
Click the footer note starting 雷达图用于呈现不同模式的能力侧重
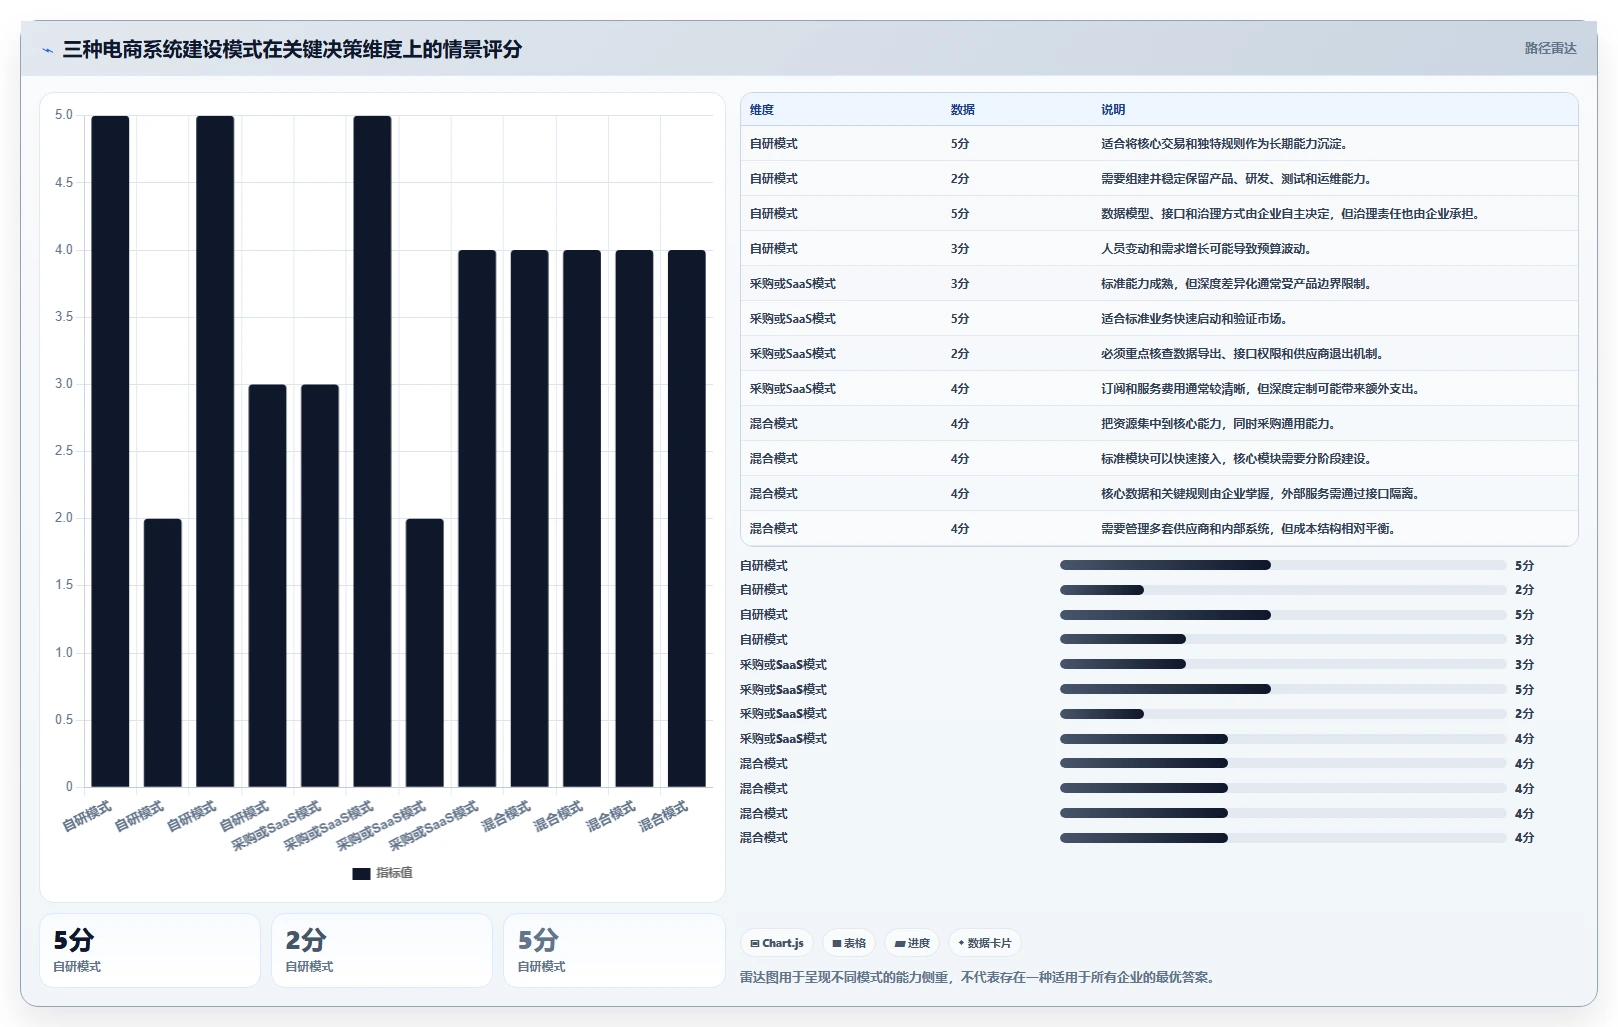(x=979, y=978)
